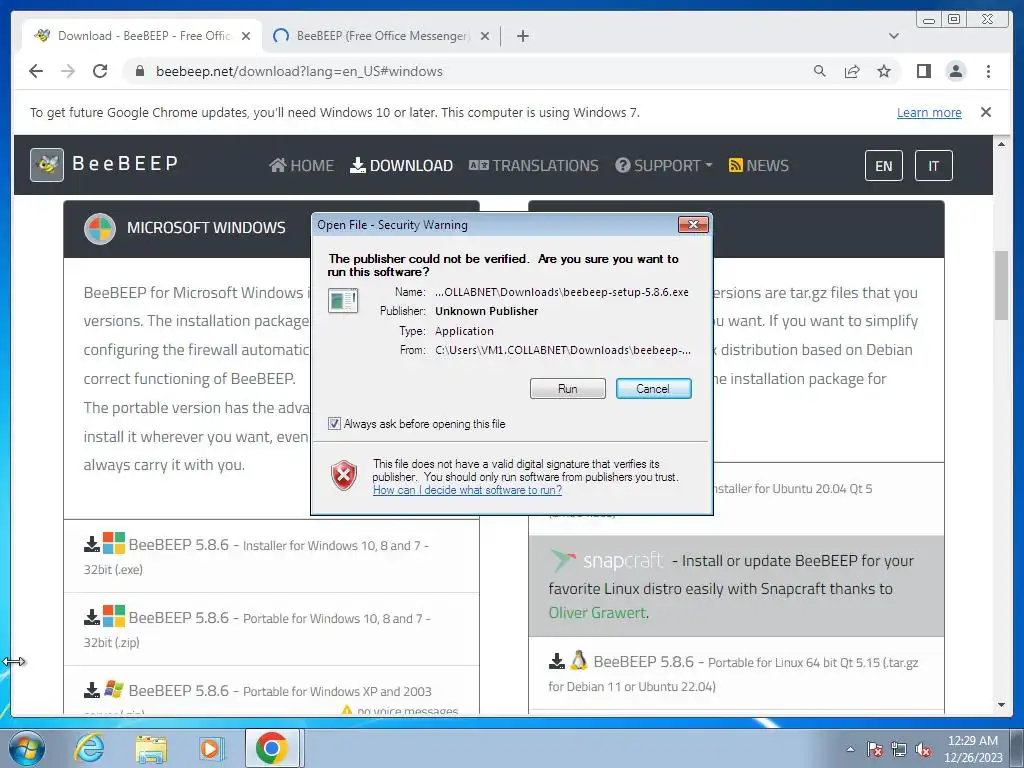Switch to the Download - BeeBEEP tab
Screen dimensions: 1024x768
pyautogui.click(x=142, y=36)
